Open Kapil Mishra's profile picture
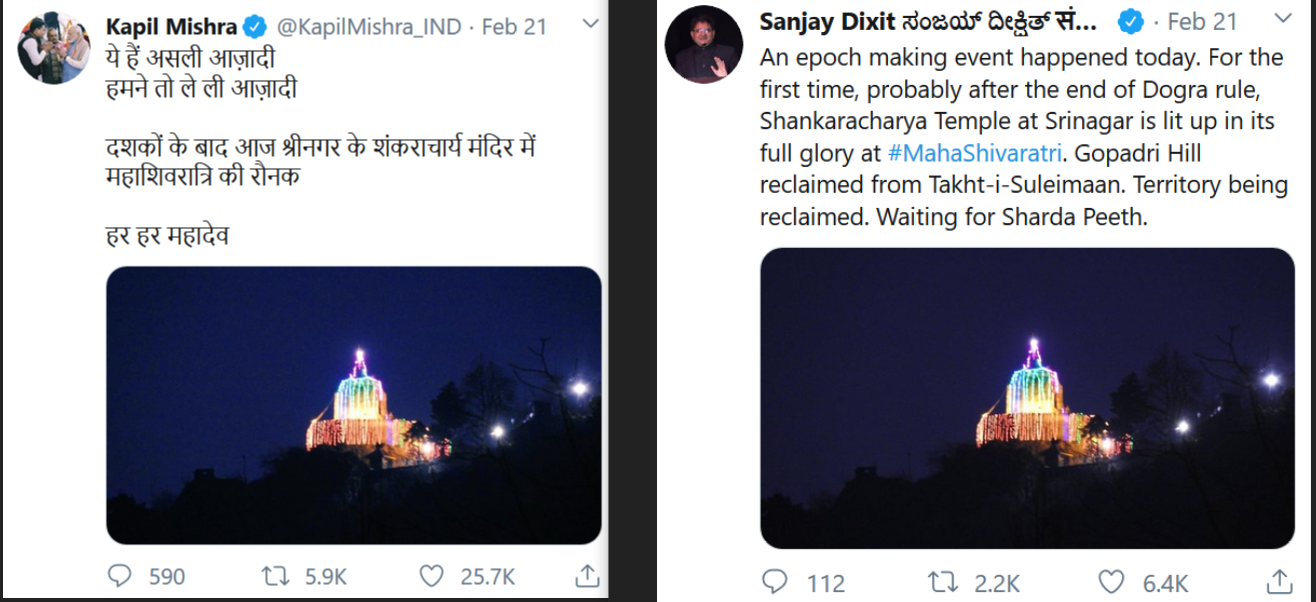This screenshot has width=1316, height=602. pyautogui.click(x=53, y=47)
